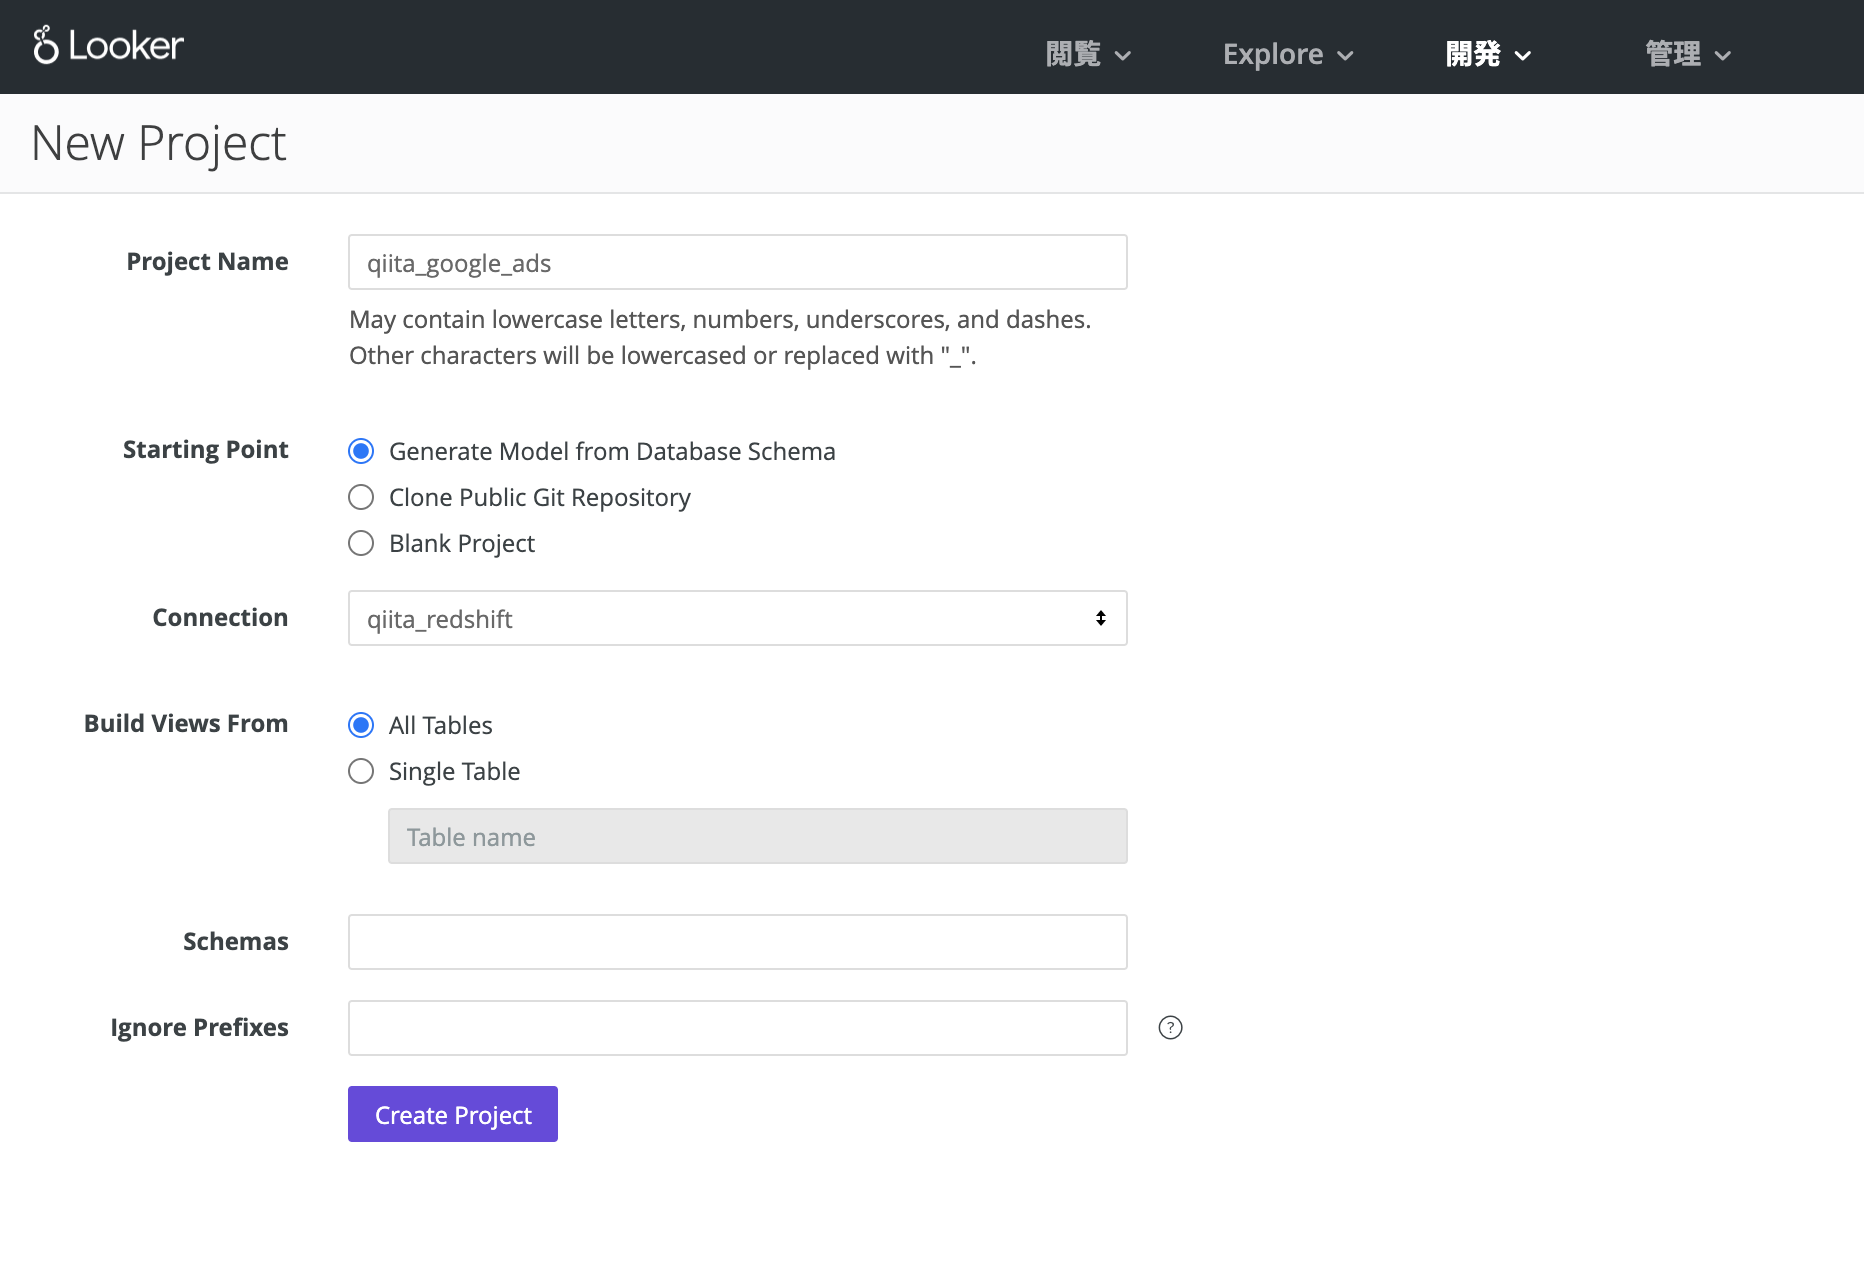Click the Project Name label
The width and height of the screenshot is (1864, 1266).
pos(207,262)
